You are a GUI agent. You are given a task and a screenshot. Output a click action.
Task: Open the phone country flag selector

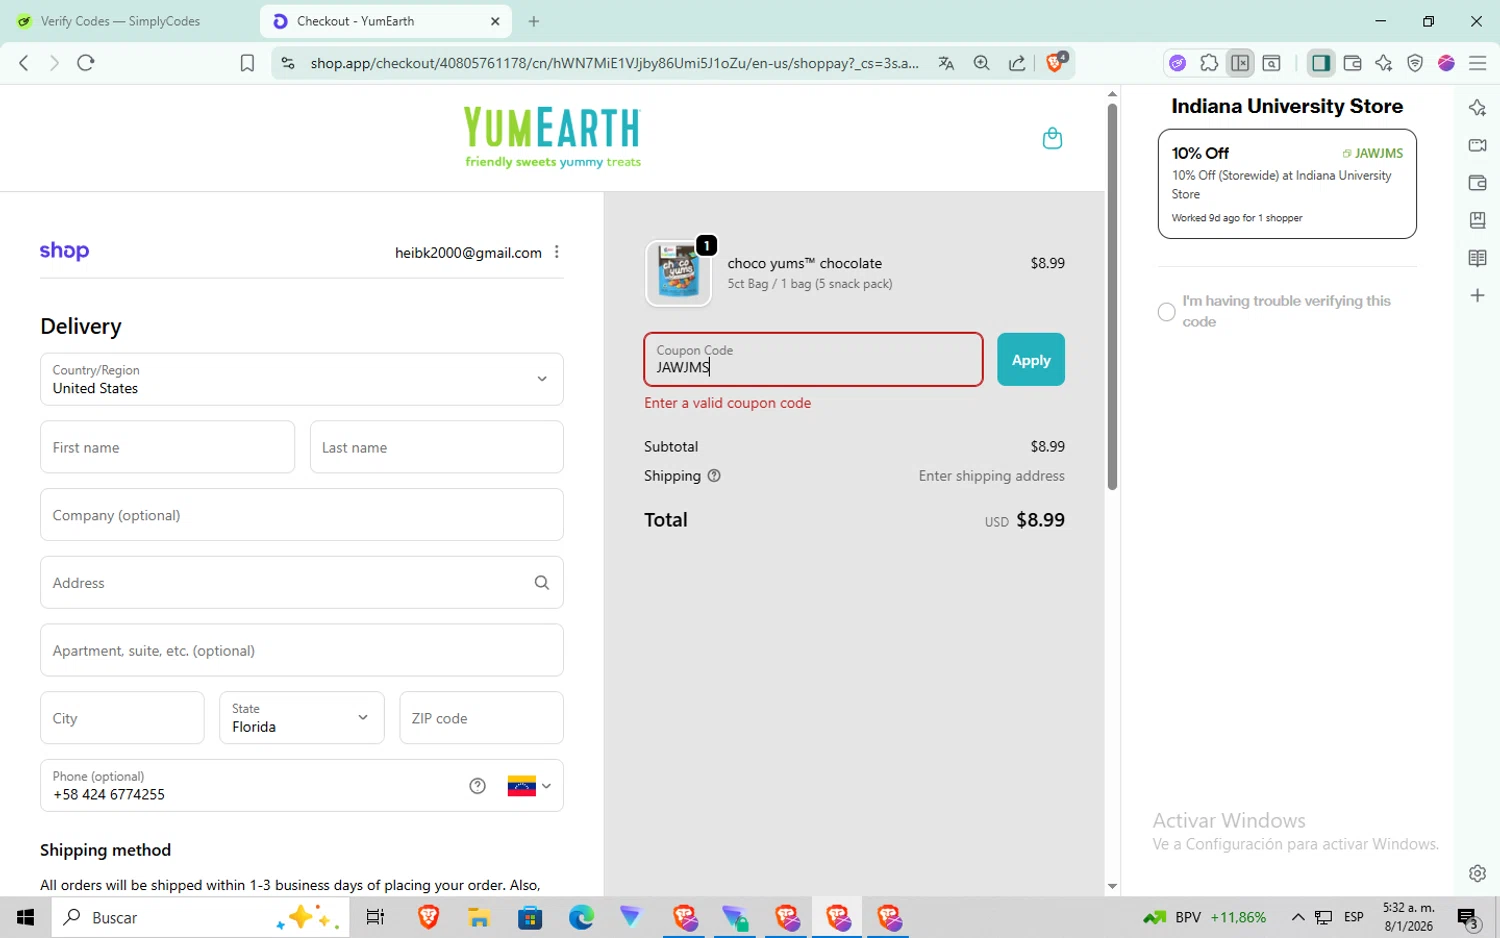(529, 786)
